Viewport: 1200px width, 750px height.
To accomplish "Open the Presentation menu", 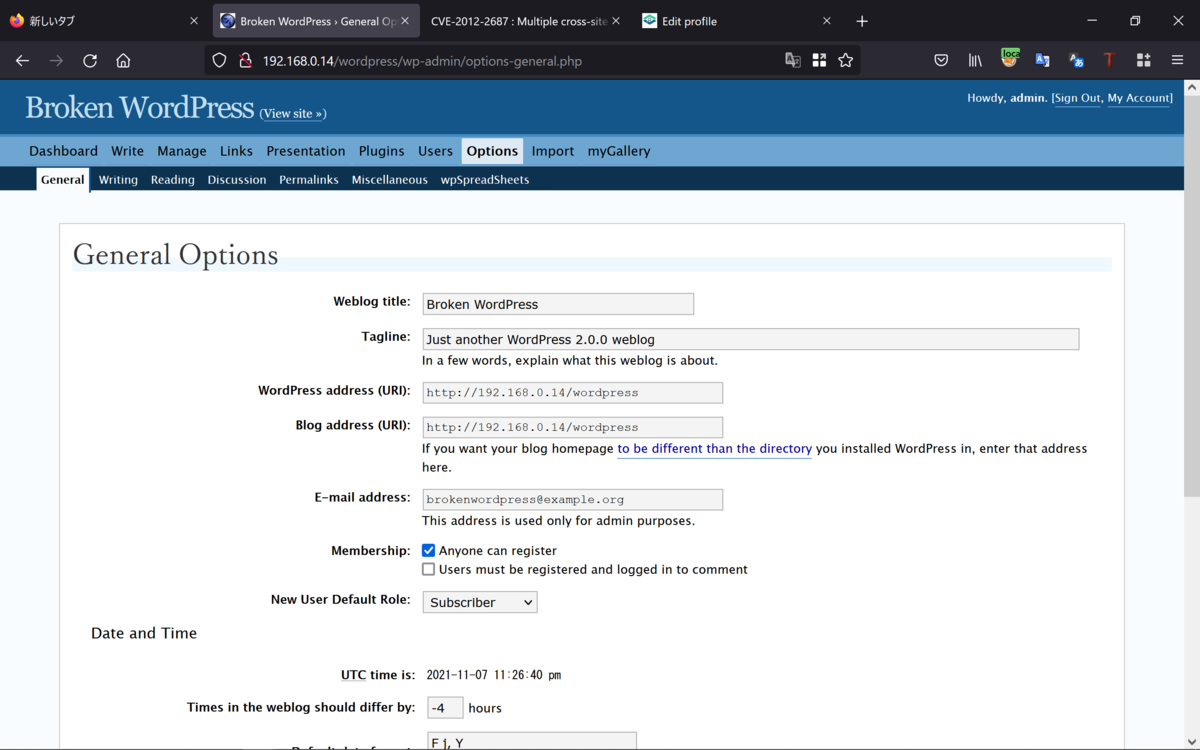I will tap(306, 151).
